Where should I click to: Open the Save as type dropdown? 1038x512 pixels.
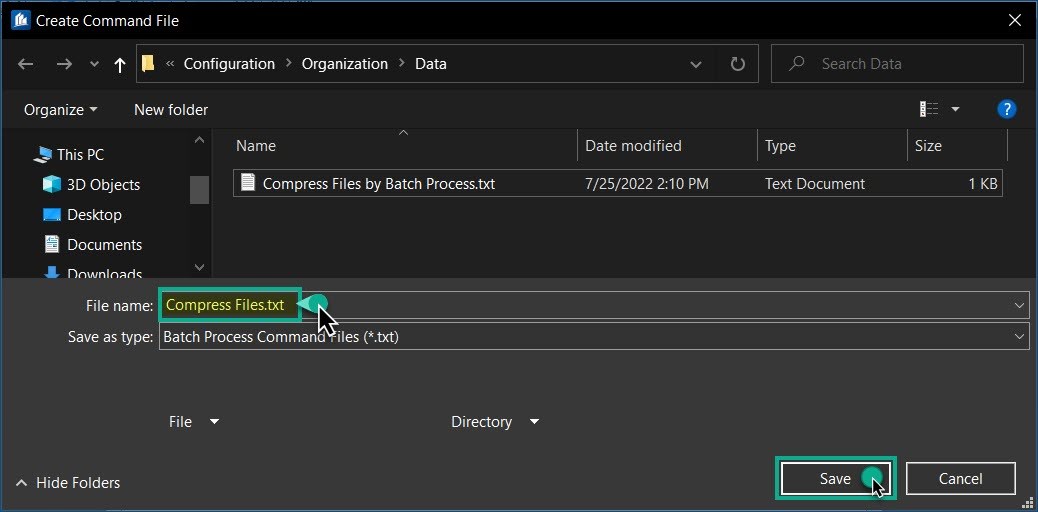[1019, 337]
